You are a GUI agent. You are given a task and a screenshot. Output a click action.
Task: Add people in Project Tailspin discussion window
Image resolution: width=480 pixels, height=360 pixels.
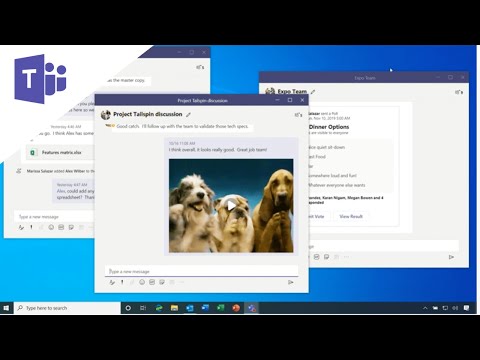tap(298, 115)
